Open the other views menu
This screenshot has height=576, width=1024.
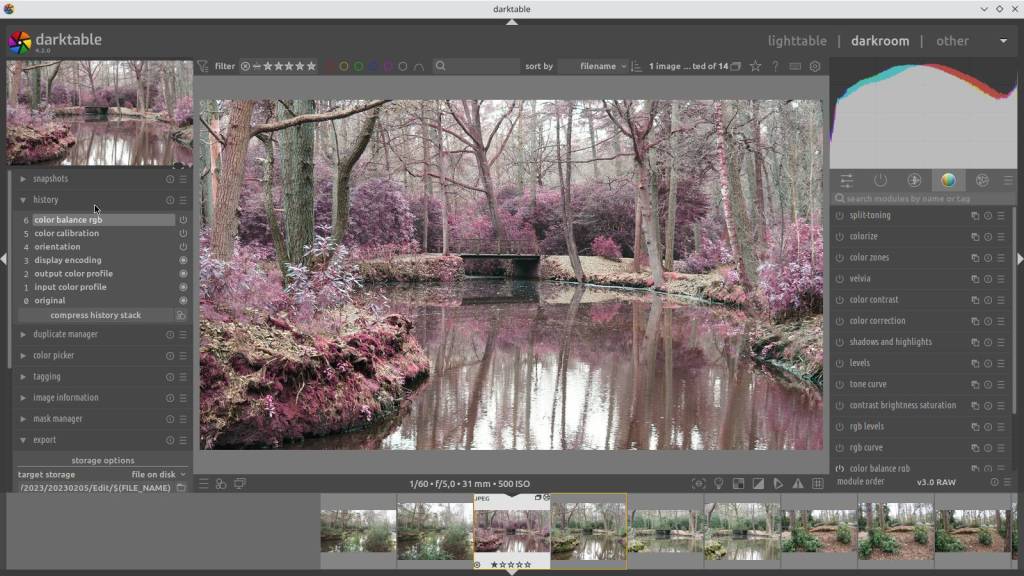(x=952, y=41)
